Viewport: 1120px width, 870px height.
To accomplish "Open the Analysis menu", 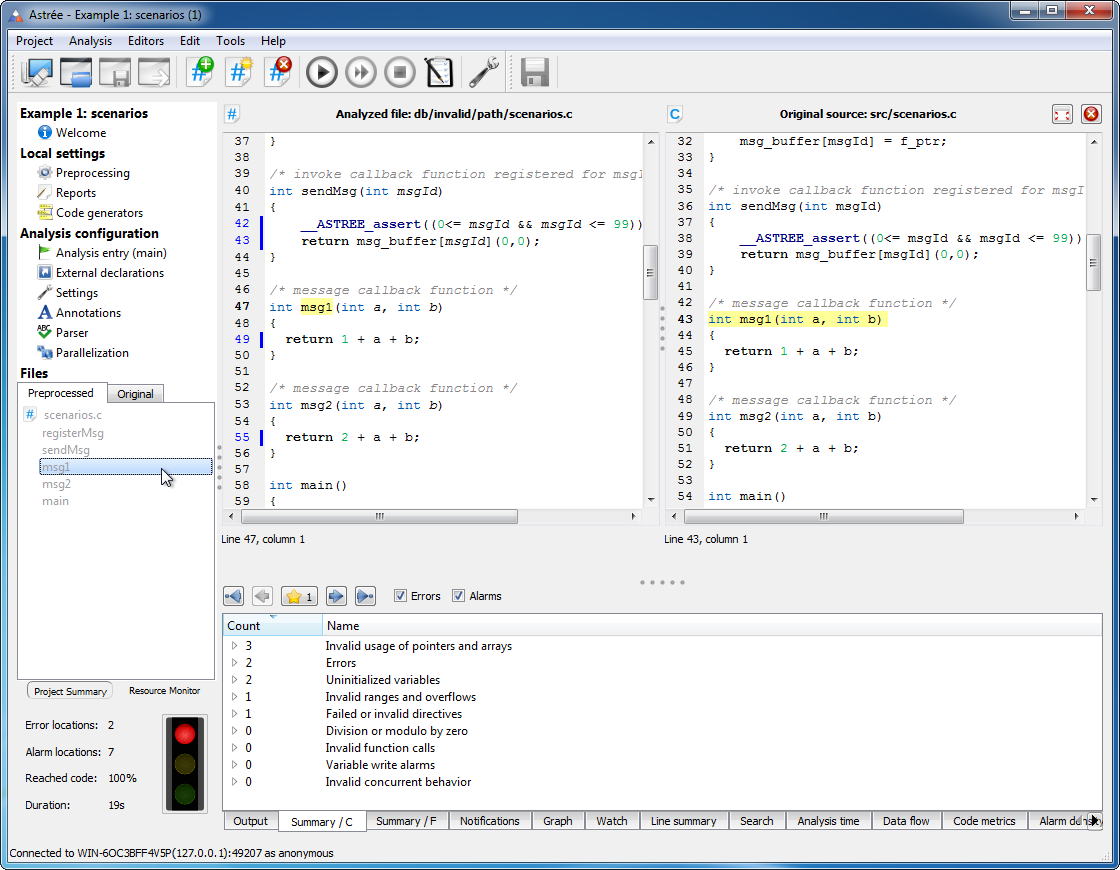I will click(x=90, y=41).
